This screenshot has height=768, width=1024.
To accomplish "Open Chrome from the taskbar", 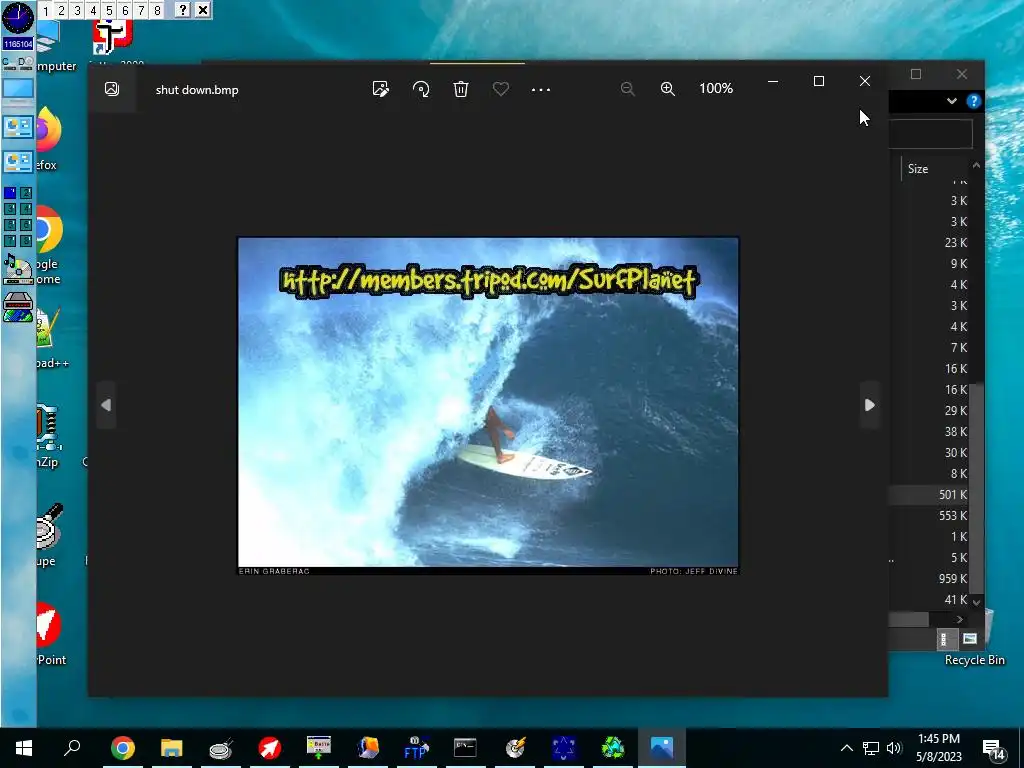I will pyautogui.click(x=122, y=748).
